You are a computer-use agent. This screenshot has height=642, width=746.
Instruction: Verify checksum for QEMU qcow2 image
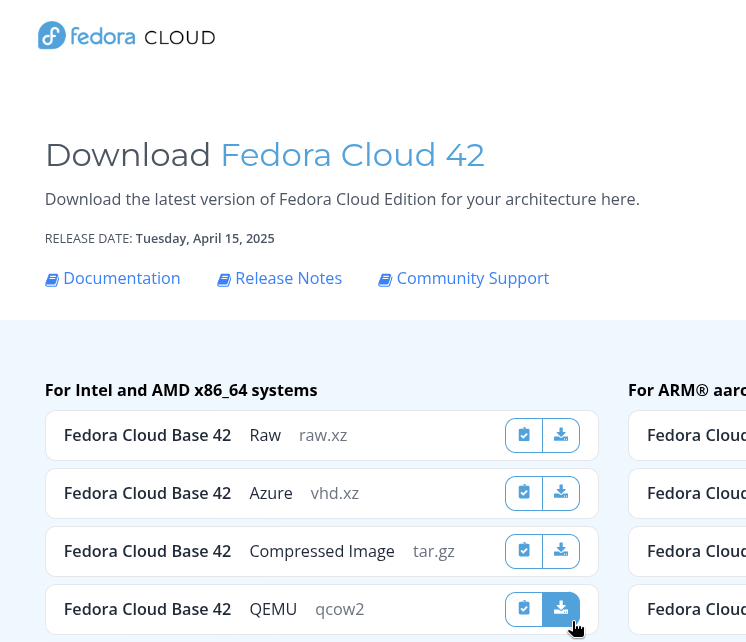coord(524,609)
